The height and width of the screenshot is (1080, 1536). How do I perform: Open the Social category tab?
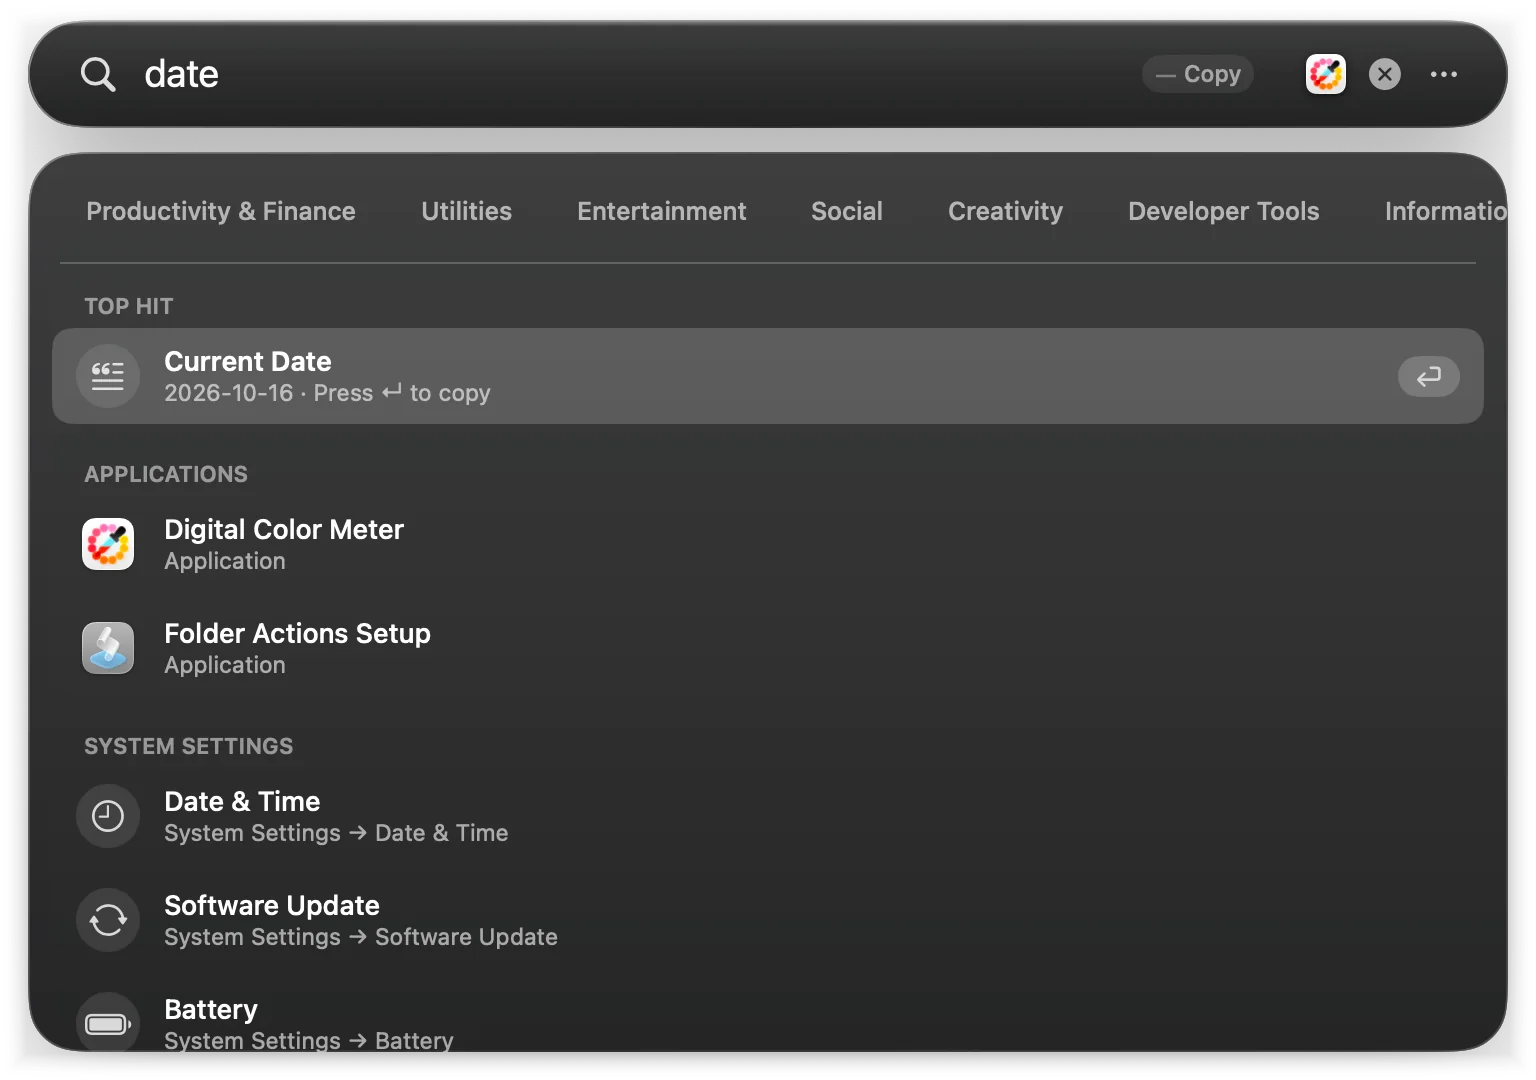847,211
